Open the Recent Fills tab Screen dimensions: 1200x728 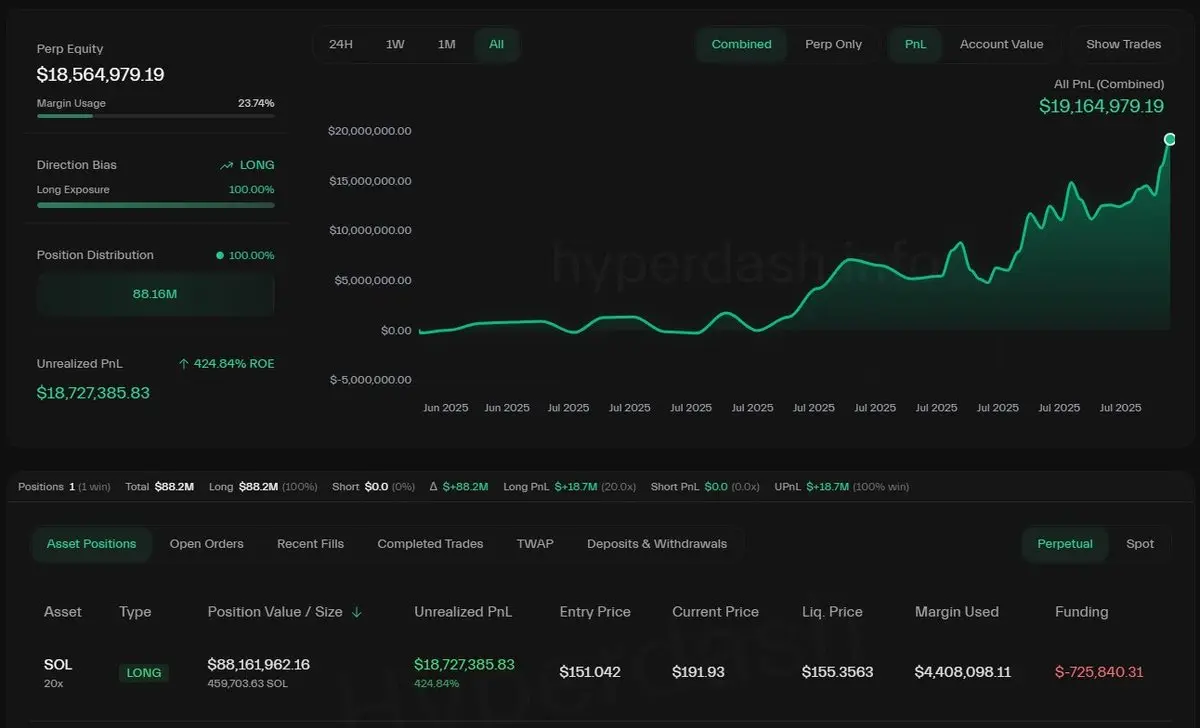pos(310,544)
